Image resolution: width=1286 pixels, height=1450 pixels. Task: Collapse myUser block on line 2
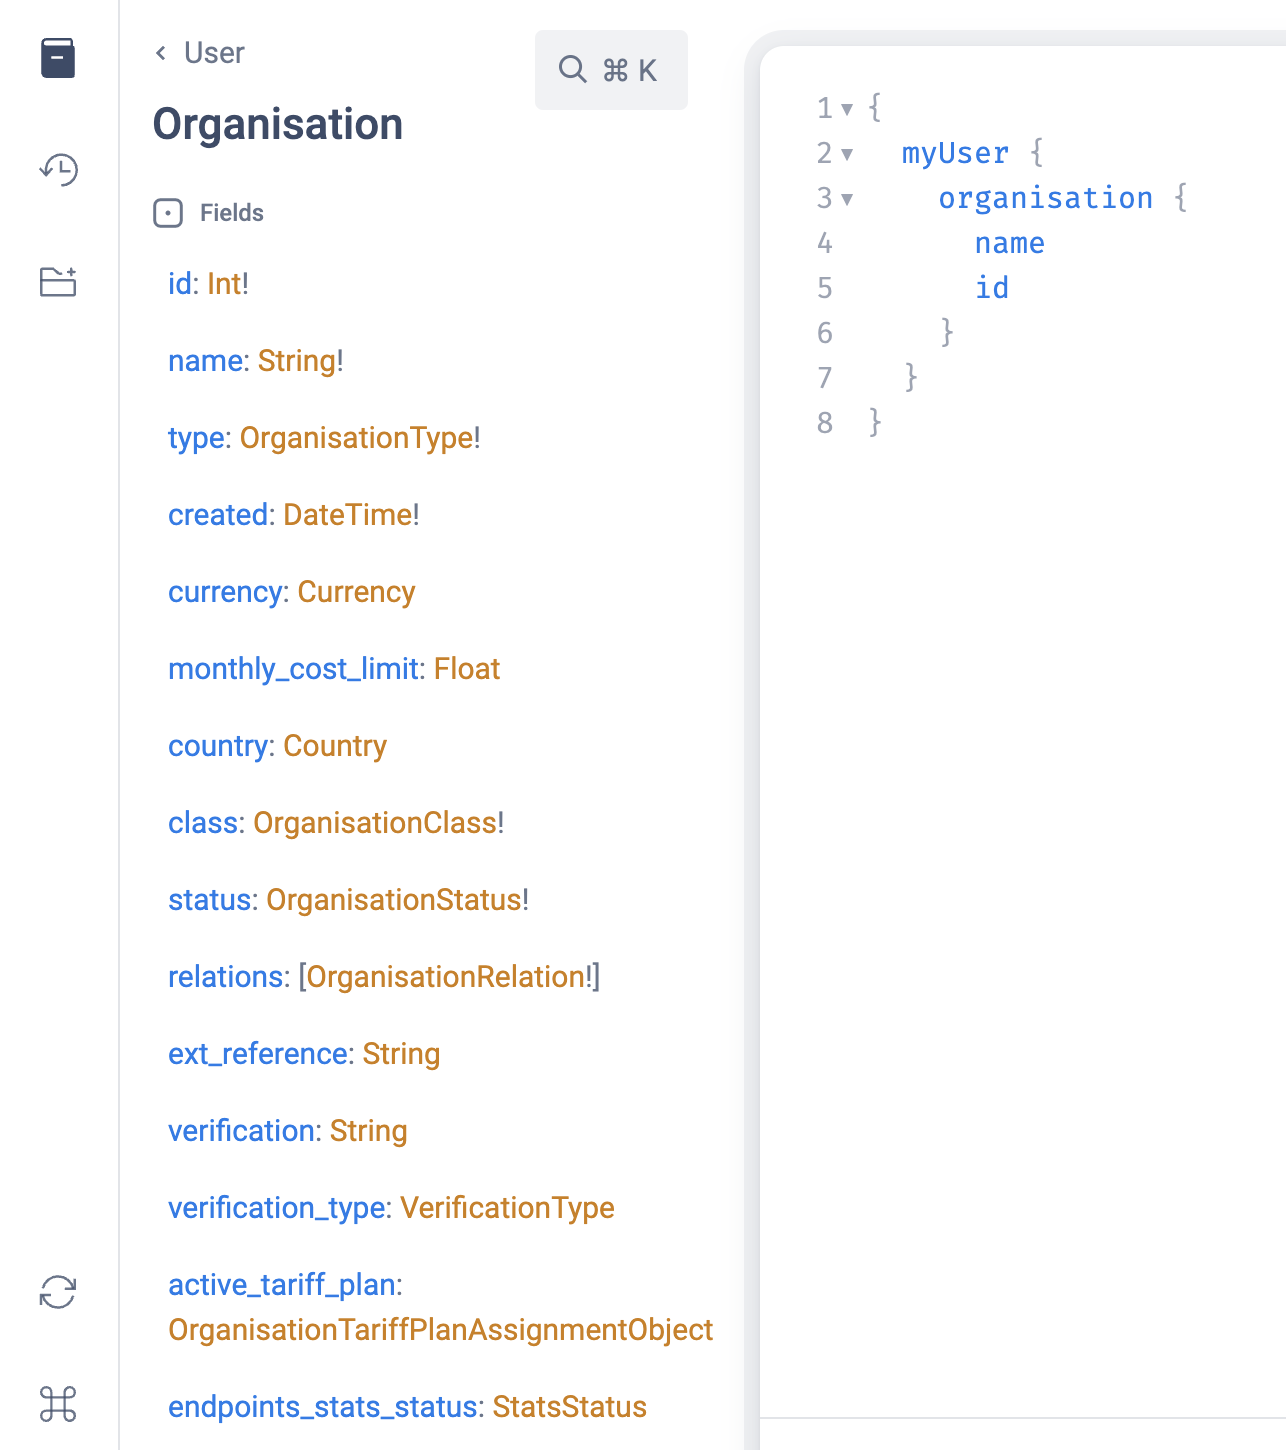(x=847, y=154)
